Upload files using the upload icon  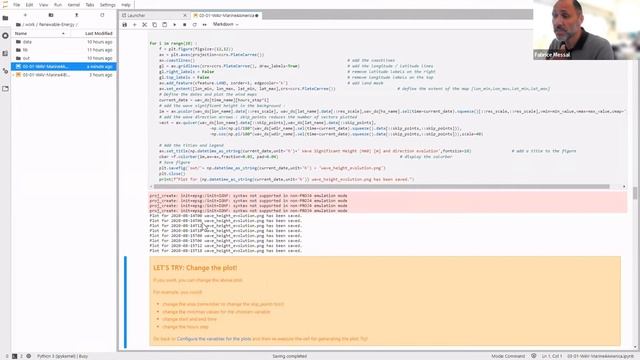[76, 15]
